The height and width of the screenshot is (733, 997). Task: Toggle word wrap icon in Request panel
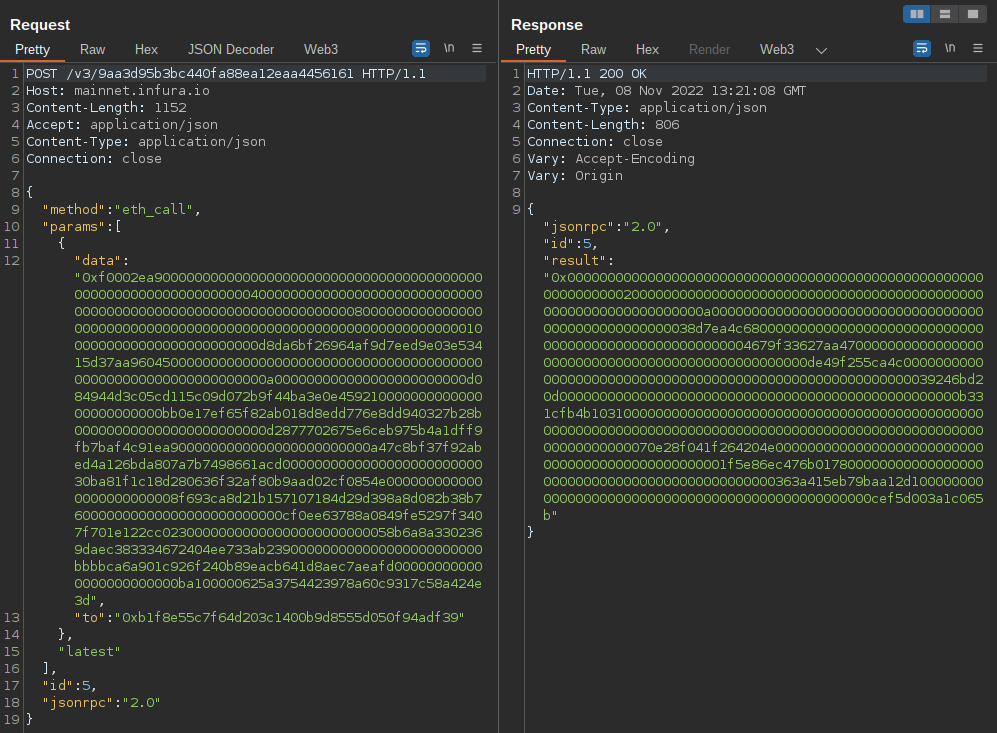pyautogui.click(x=421, y=48)
